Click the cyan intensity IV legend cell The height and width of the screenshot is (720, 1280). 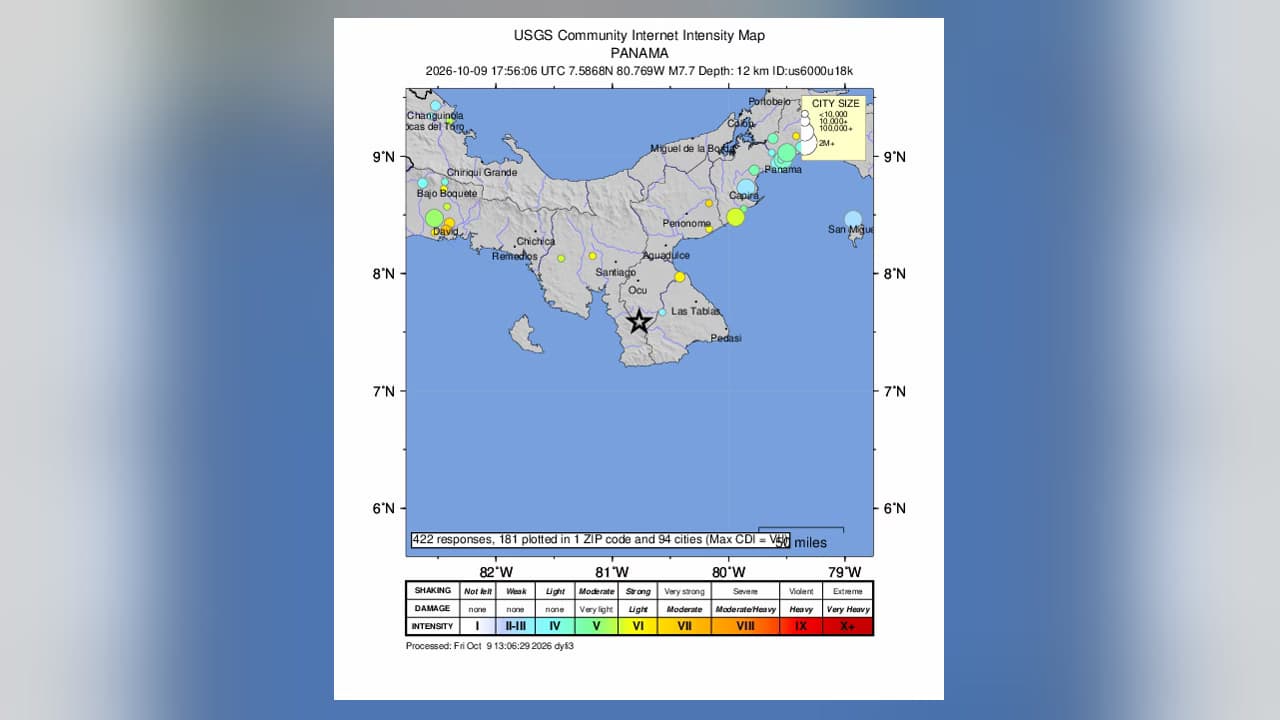555,626
